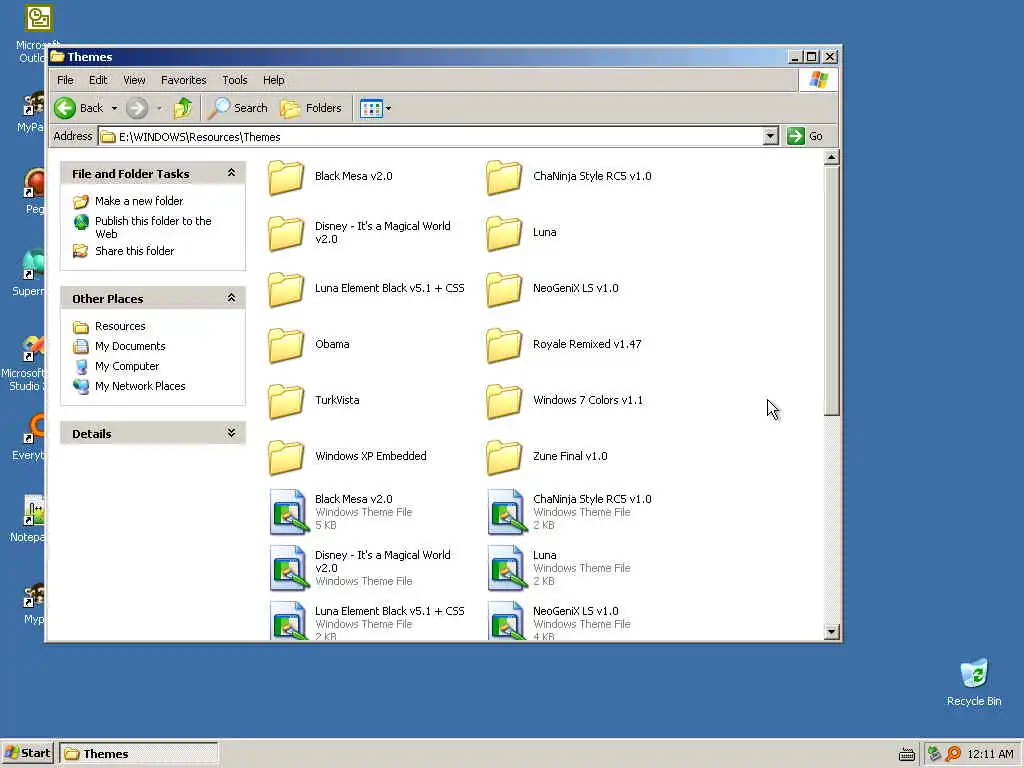Go to My Network Places link
Image resolution: width=1024 pixels, height=768 pixels.
[140, 386]
